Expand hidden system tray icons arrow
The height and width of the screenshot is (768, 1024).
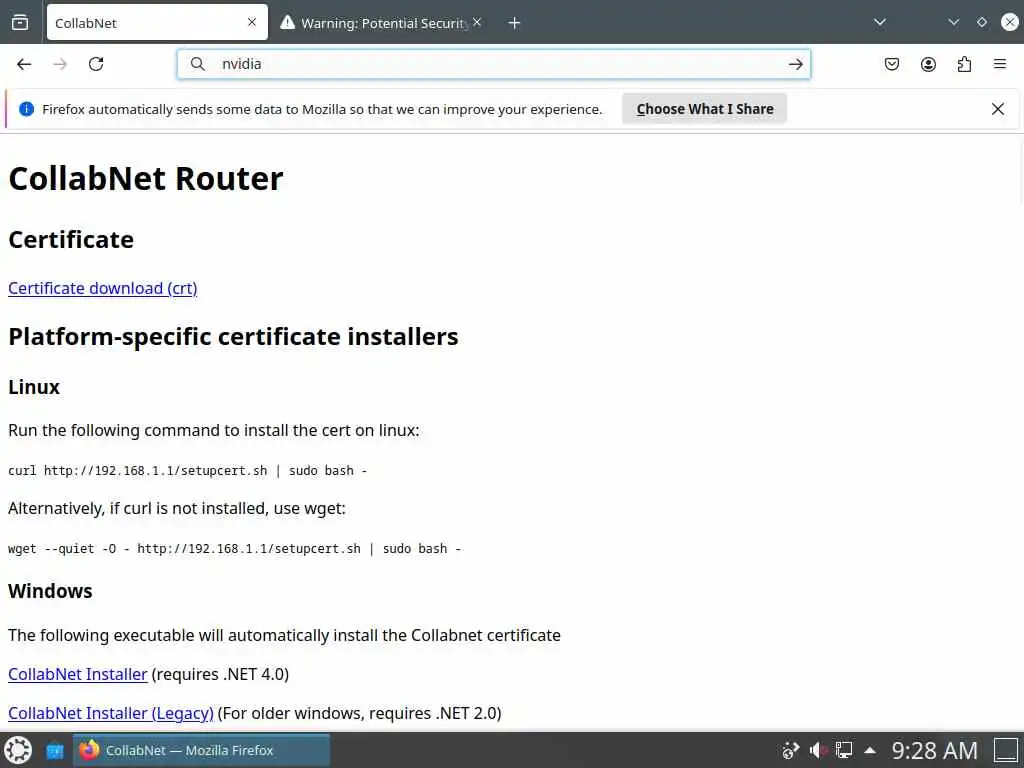[870, 750]
